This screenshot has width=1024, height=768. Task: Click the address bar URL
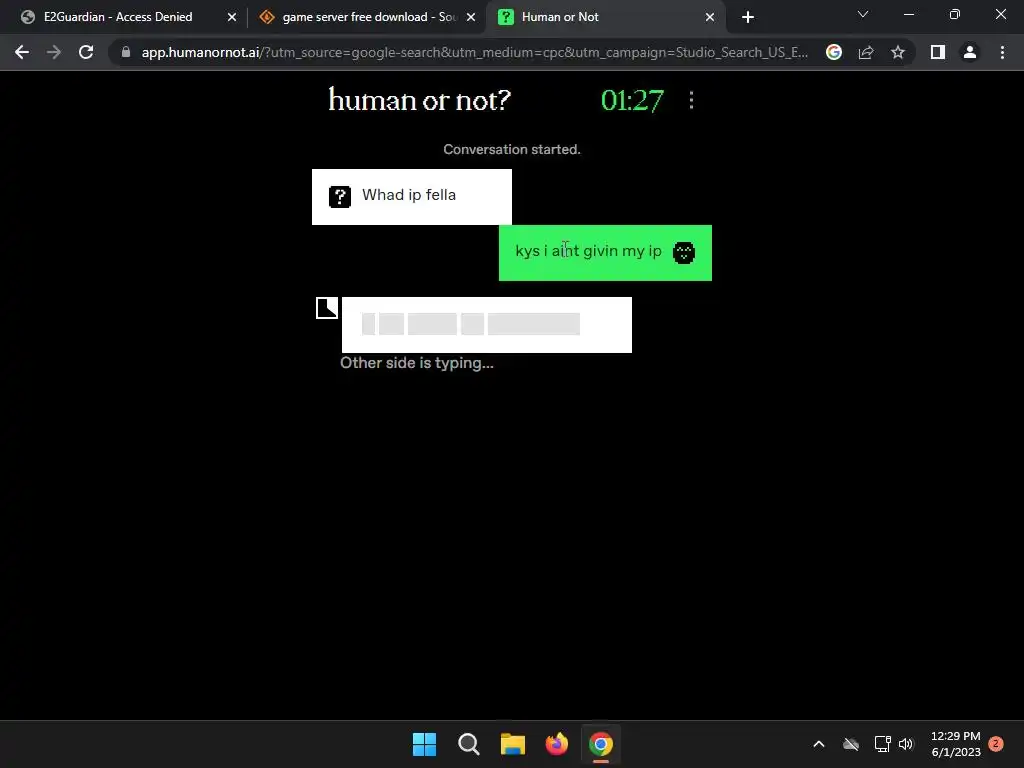[474, 52]
